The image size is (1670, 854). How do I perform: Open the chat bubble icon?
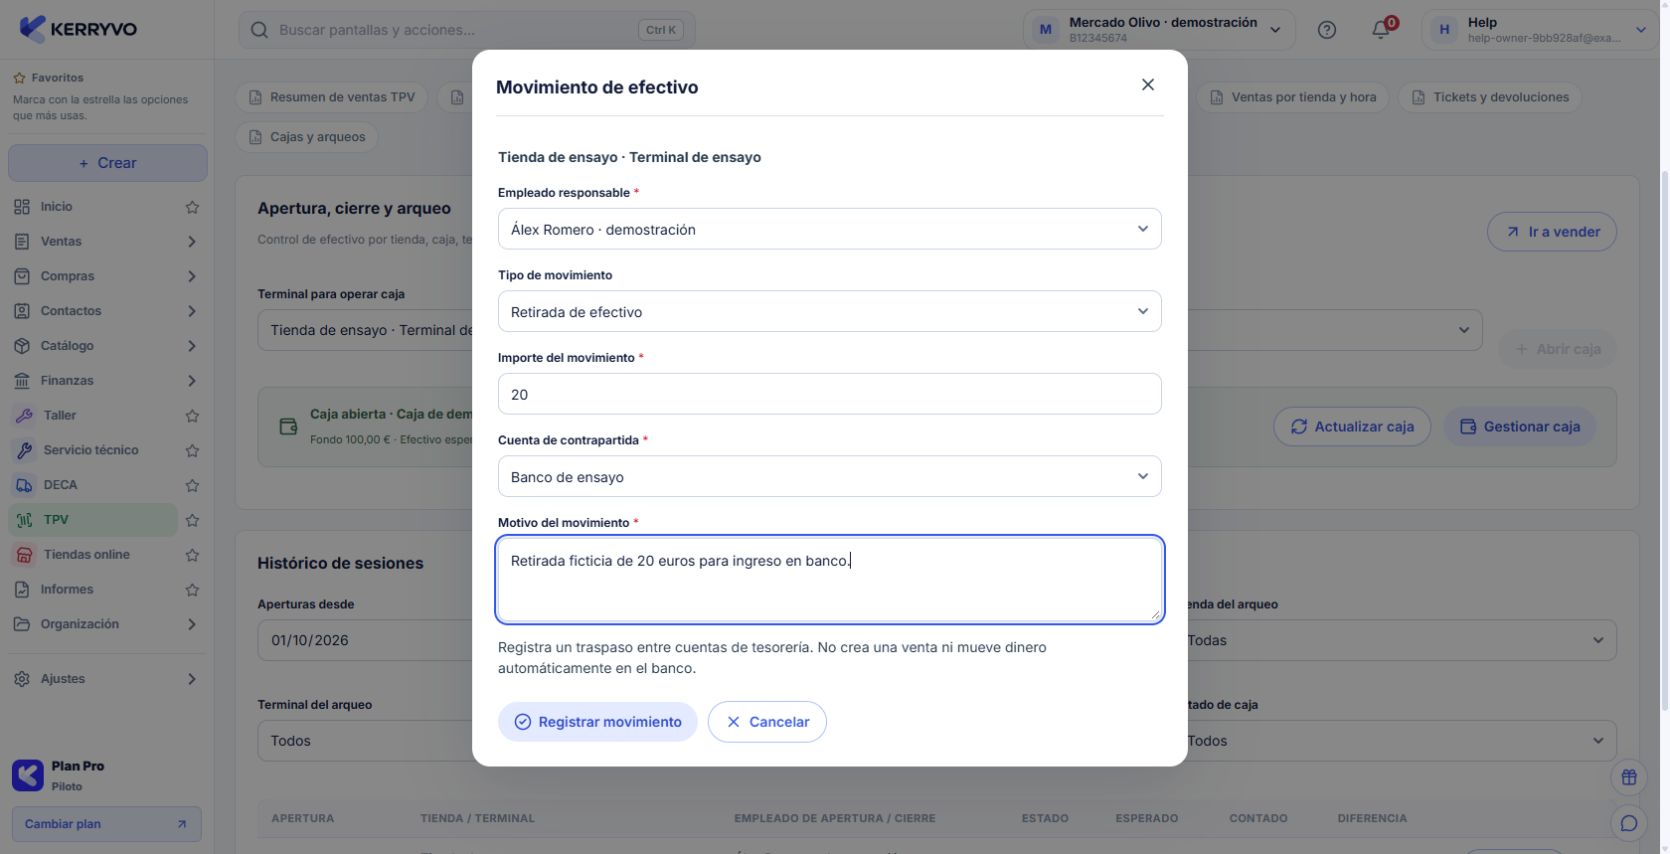pos(1629,823)
